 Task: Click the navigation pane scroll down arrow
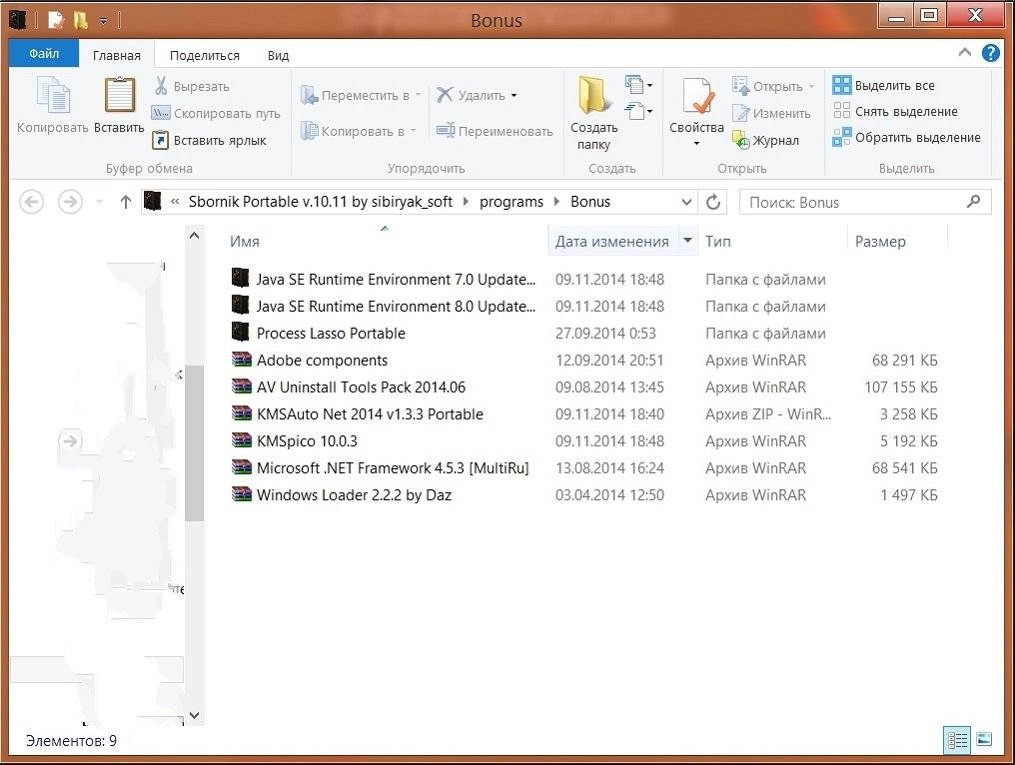(194, 715)
